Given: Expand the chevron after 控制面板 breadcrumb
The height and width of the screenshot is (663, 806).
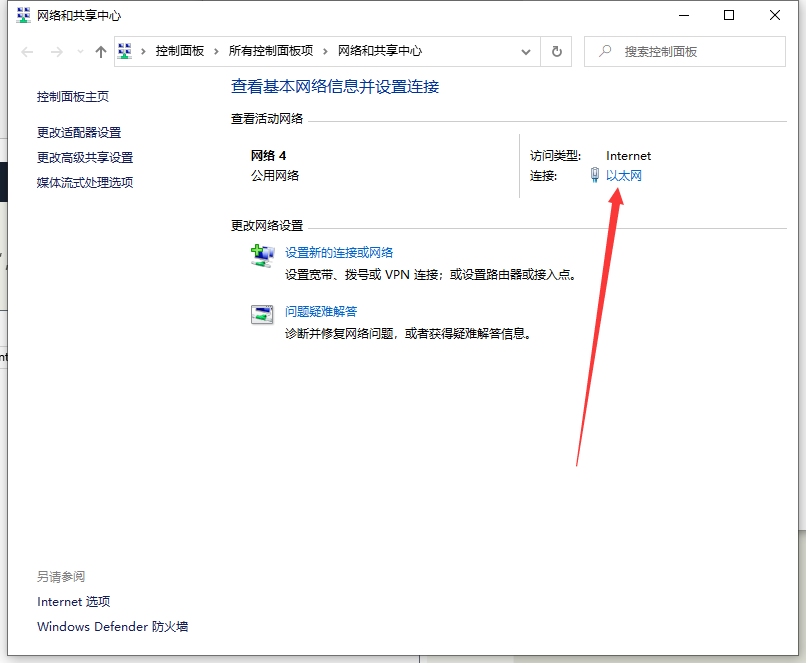Looking at the screenshot, I should pyautogui.click(x=217, y=51).
